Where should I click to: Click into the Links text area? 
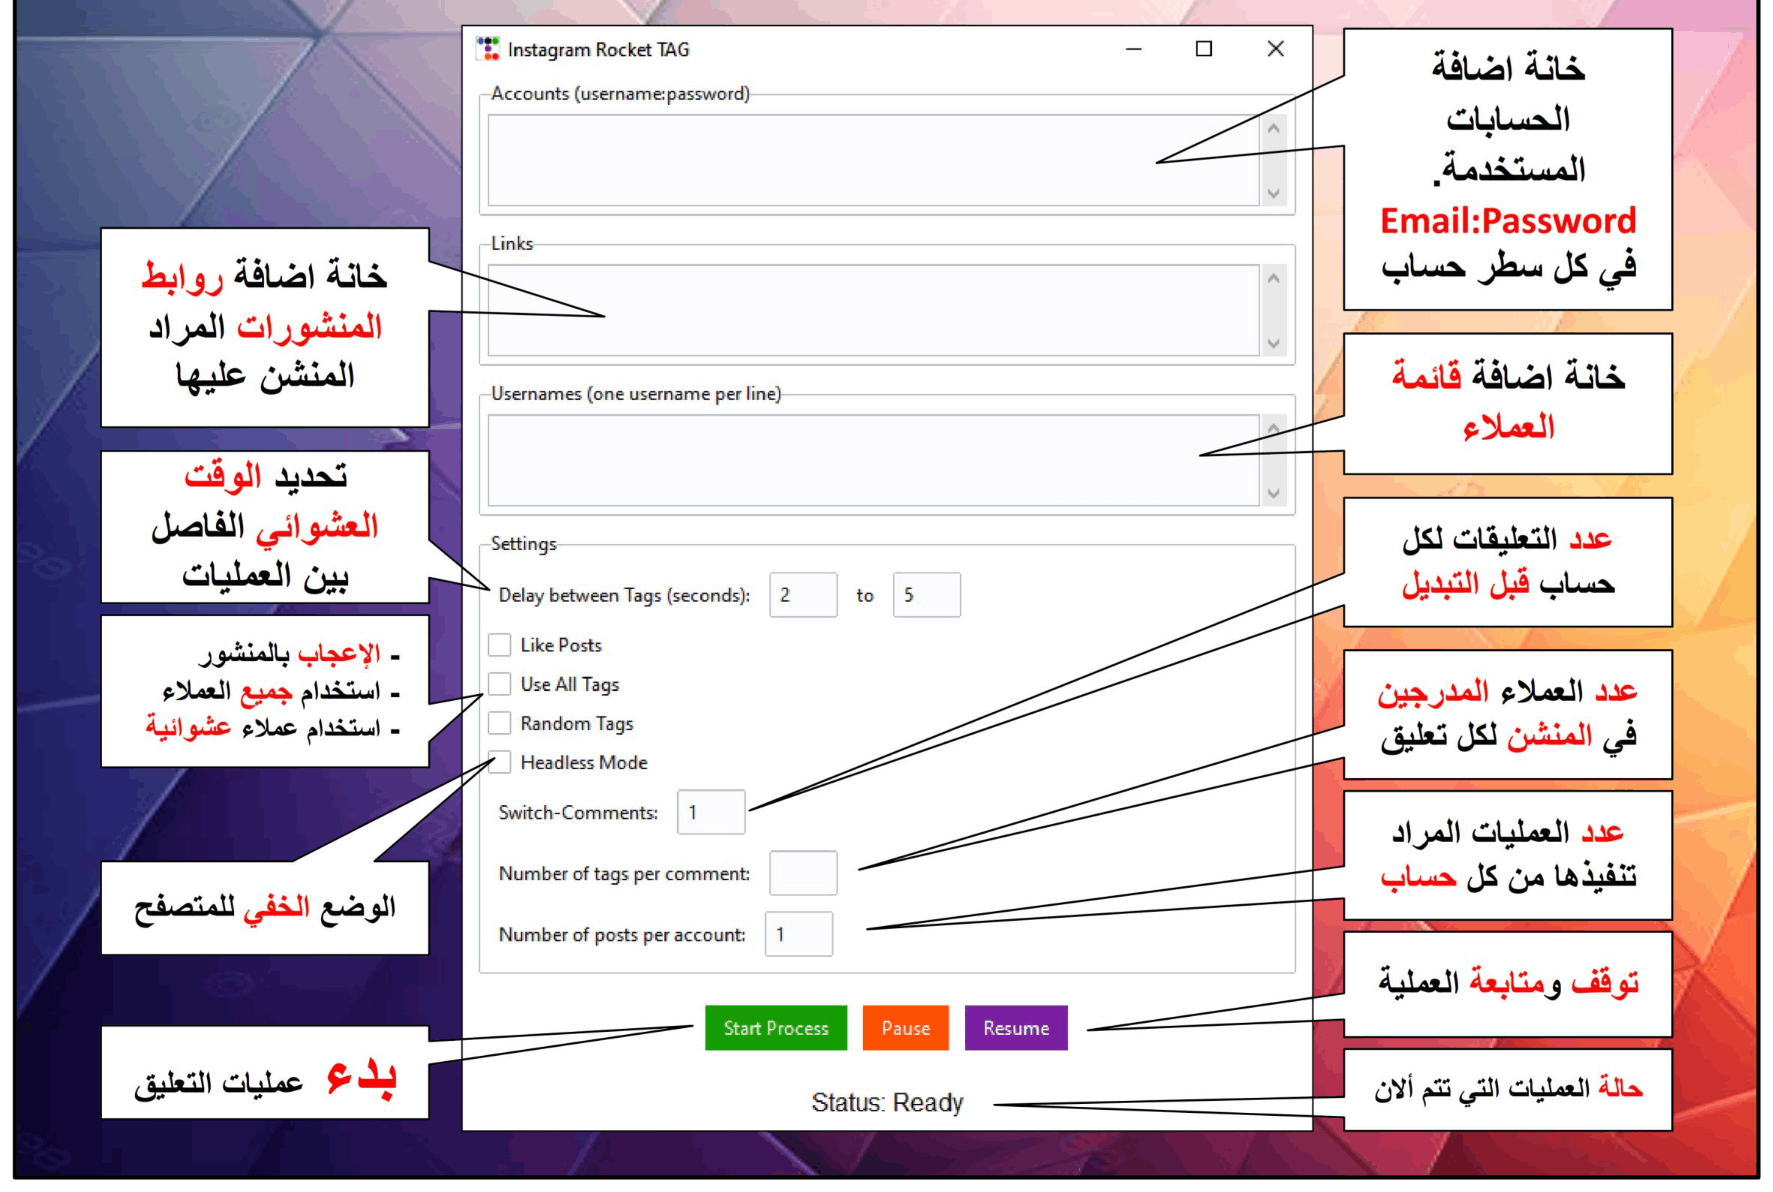pyautogui.click(x=872, y=310)
